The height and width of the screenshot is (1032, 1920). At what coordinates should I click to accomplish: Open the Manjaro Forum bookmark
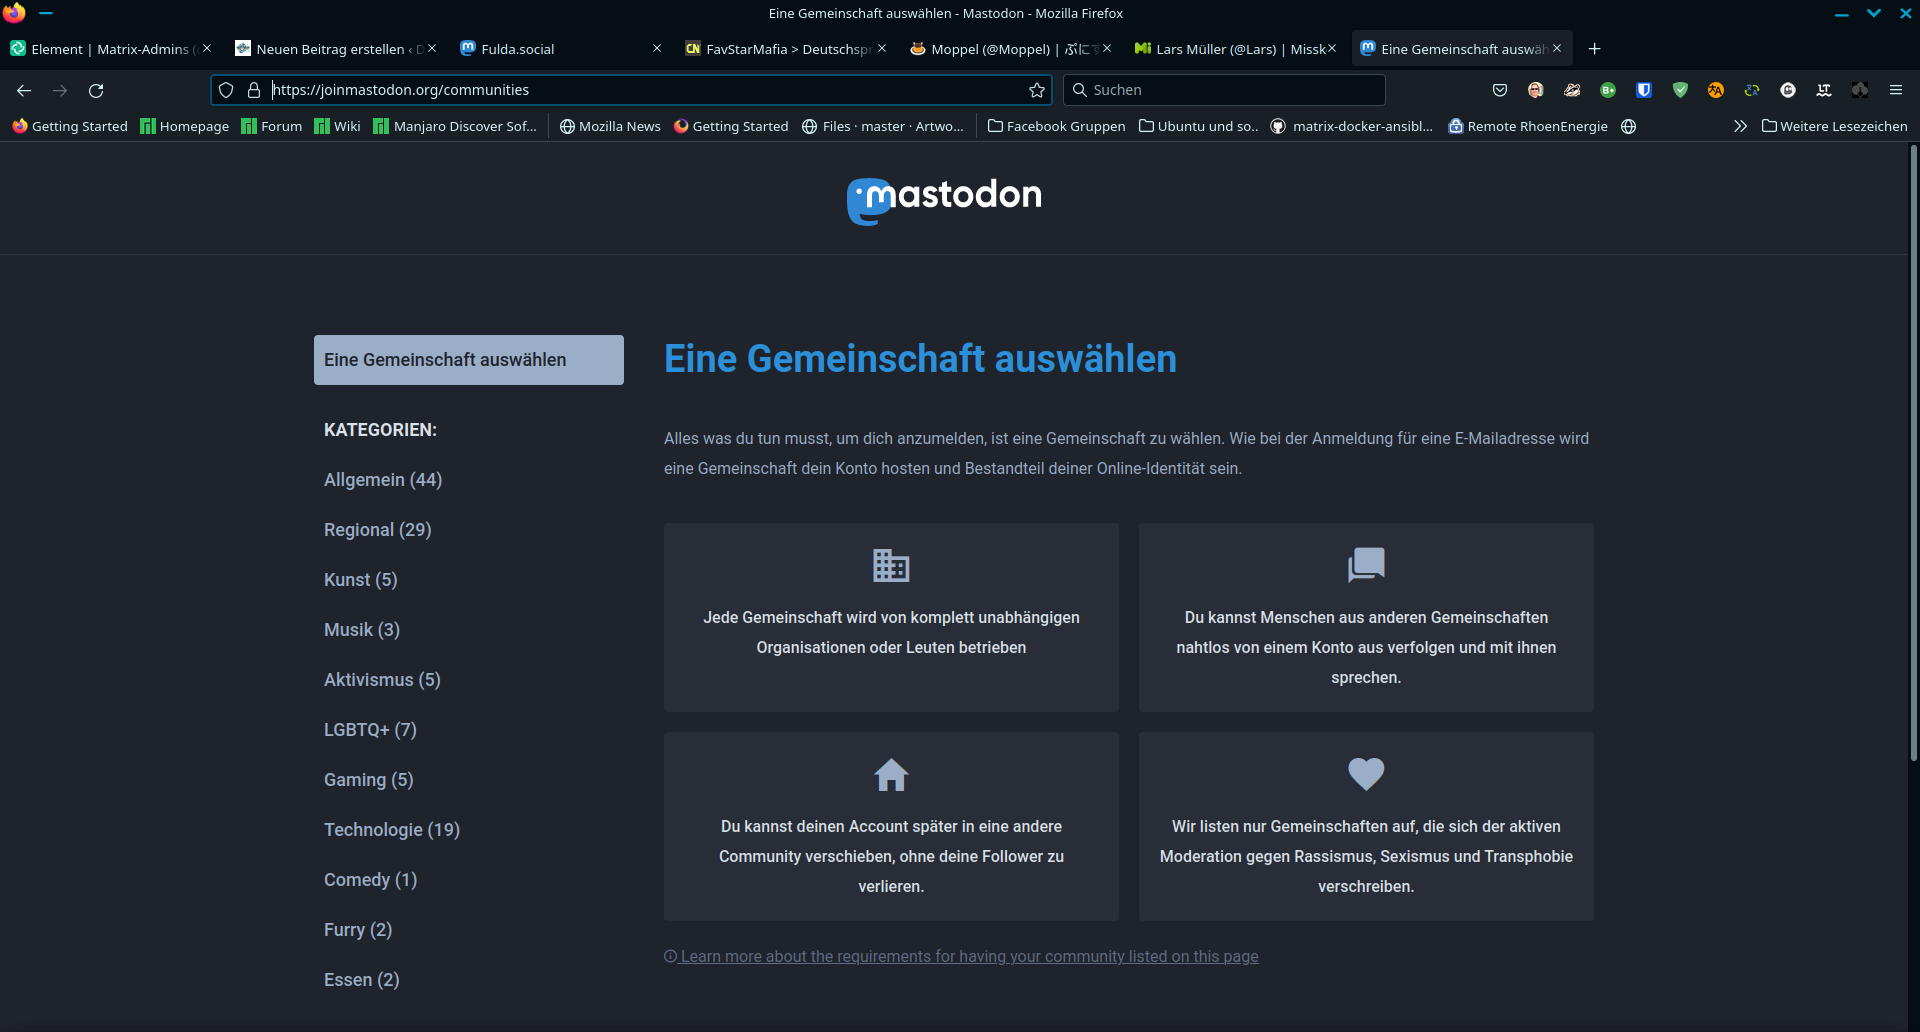pos(272,126)
